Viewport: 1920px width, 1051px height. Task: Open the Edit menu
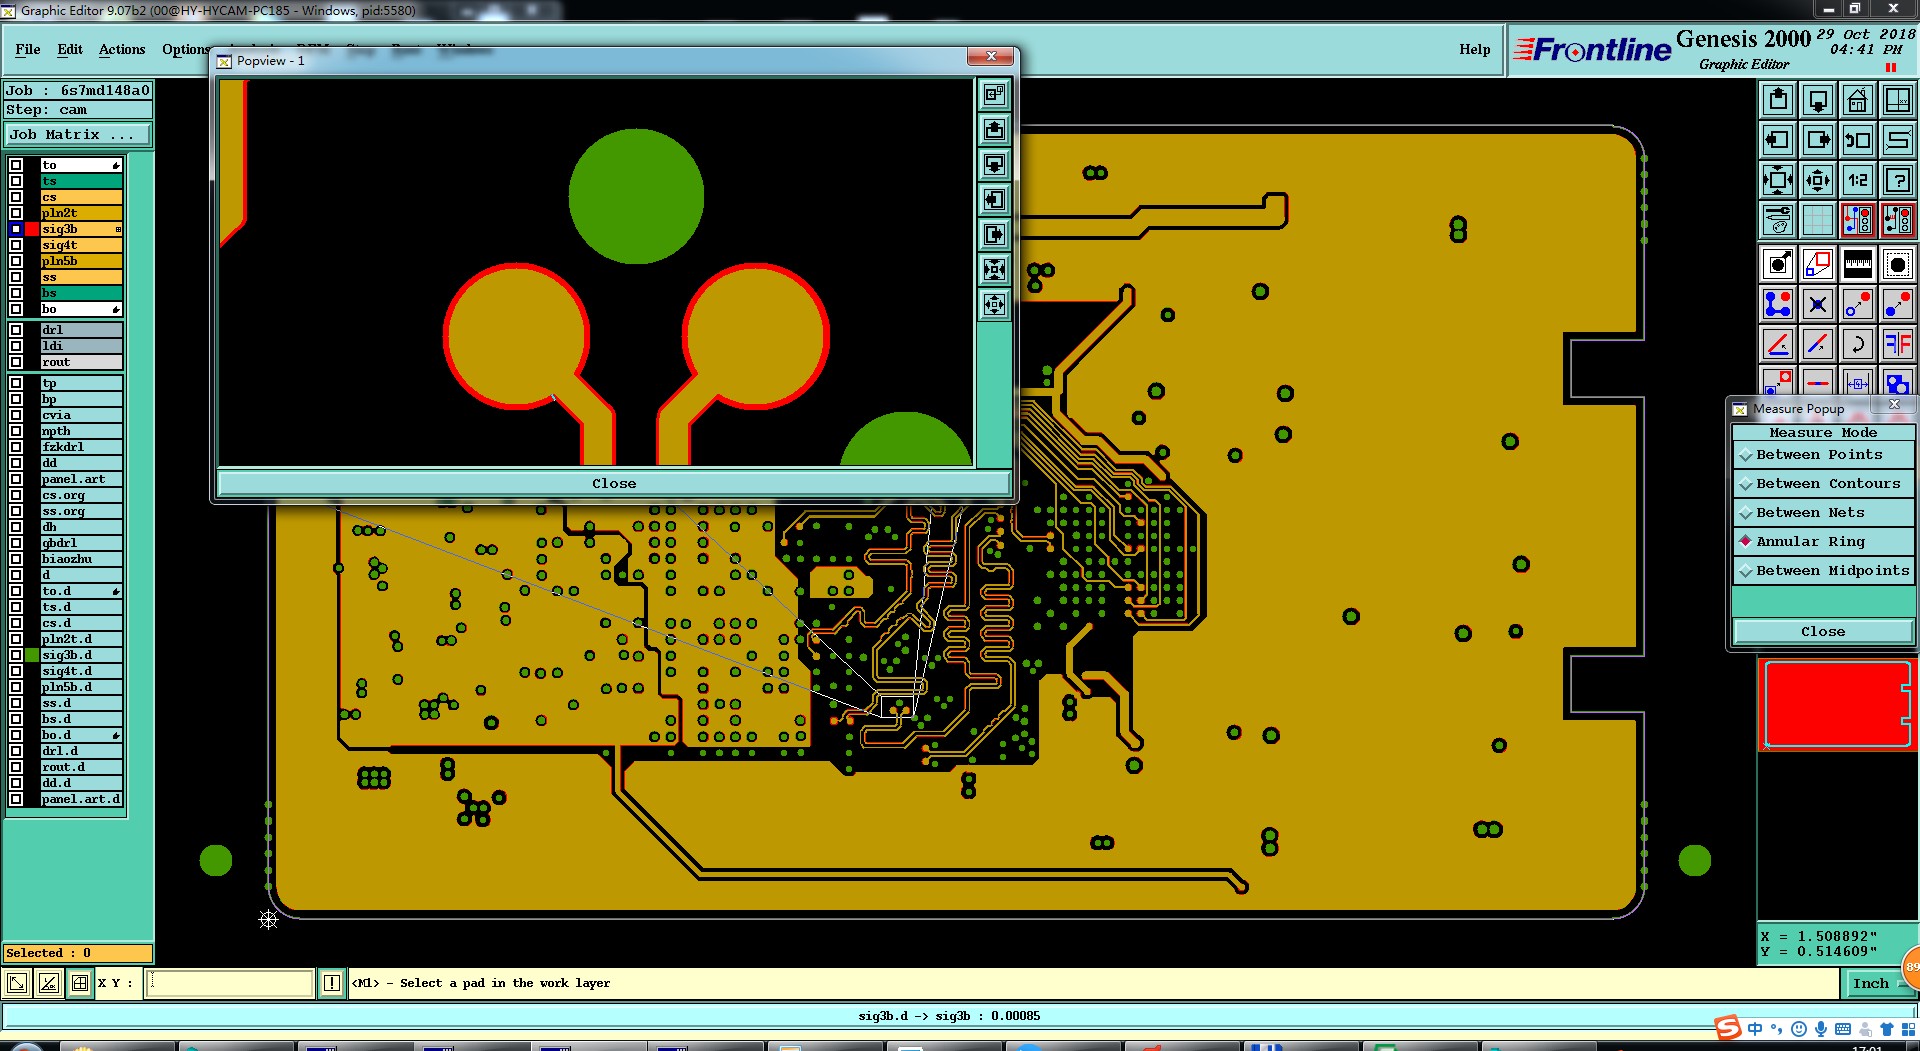pos(70,49)
